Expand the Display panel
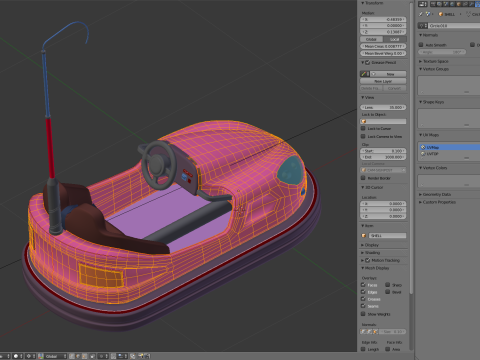The image size is (480, 360). click(363, 245)
